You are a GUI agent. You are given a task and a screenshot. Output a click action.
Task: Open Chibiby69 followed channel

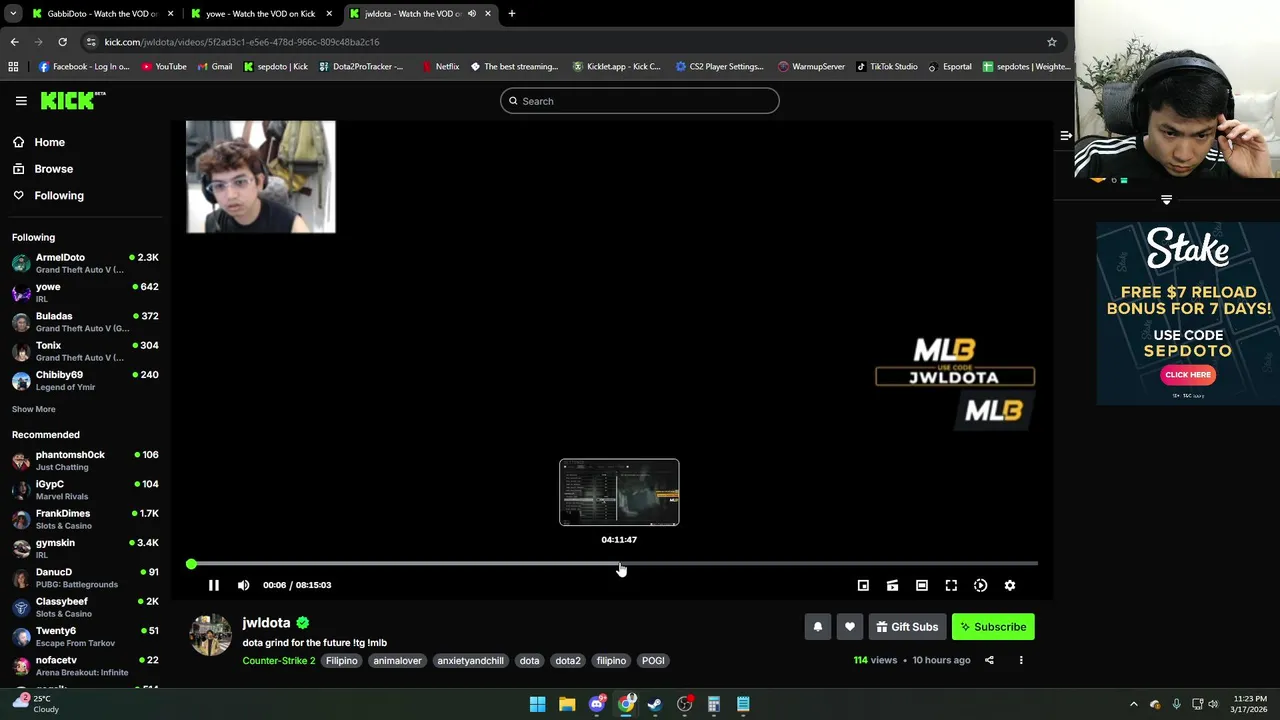(x=85, y=380)
